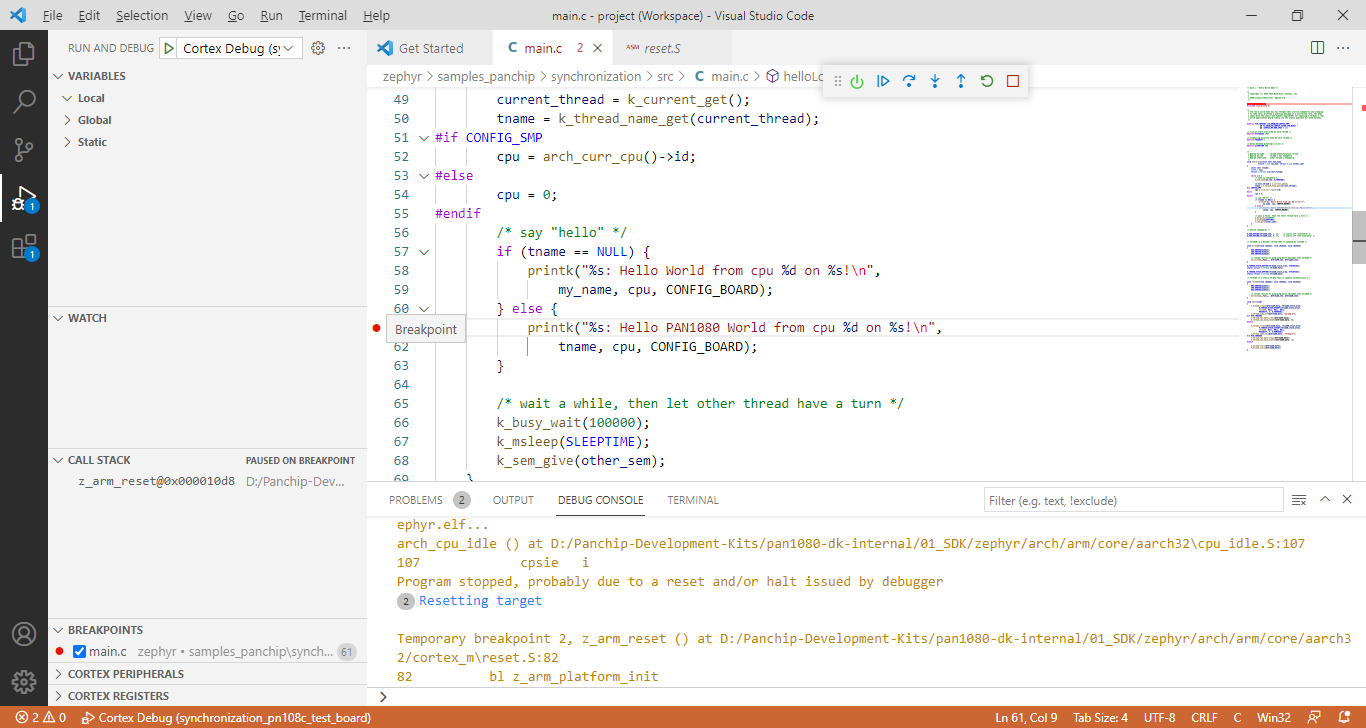Image resolution: width=1366 pixels, height=728 pixels.
Task: Split the editor right
Action: pos(1317,48)
